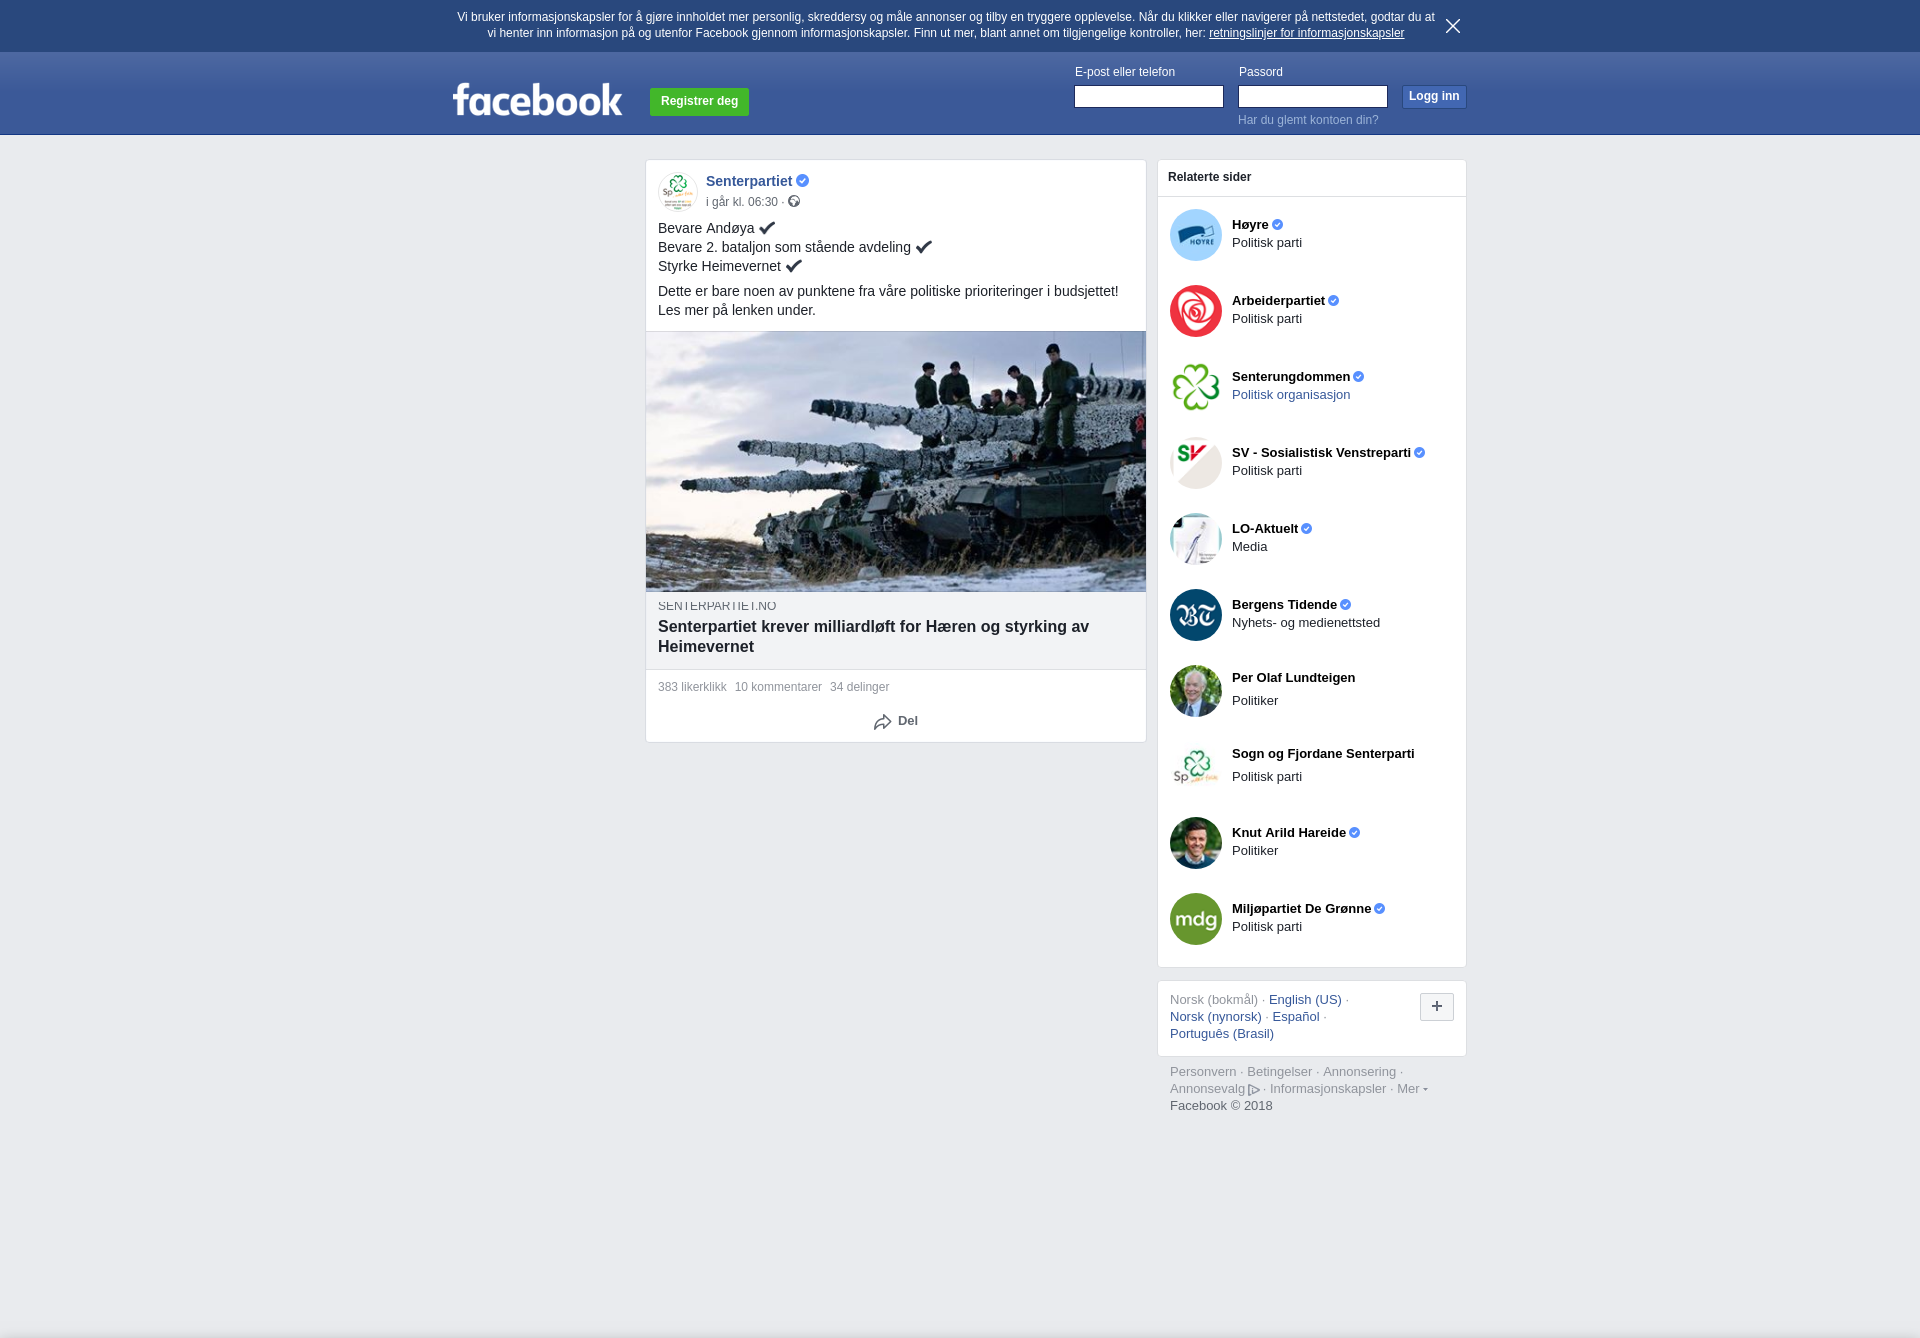This screenshot has width=1920, height=1338.
Task: View the 383 likerklikk count
Action: [x=692, y=687]
